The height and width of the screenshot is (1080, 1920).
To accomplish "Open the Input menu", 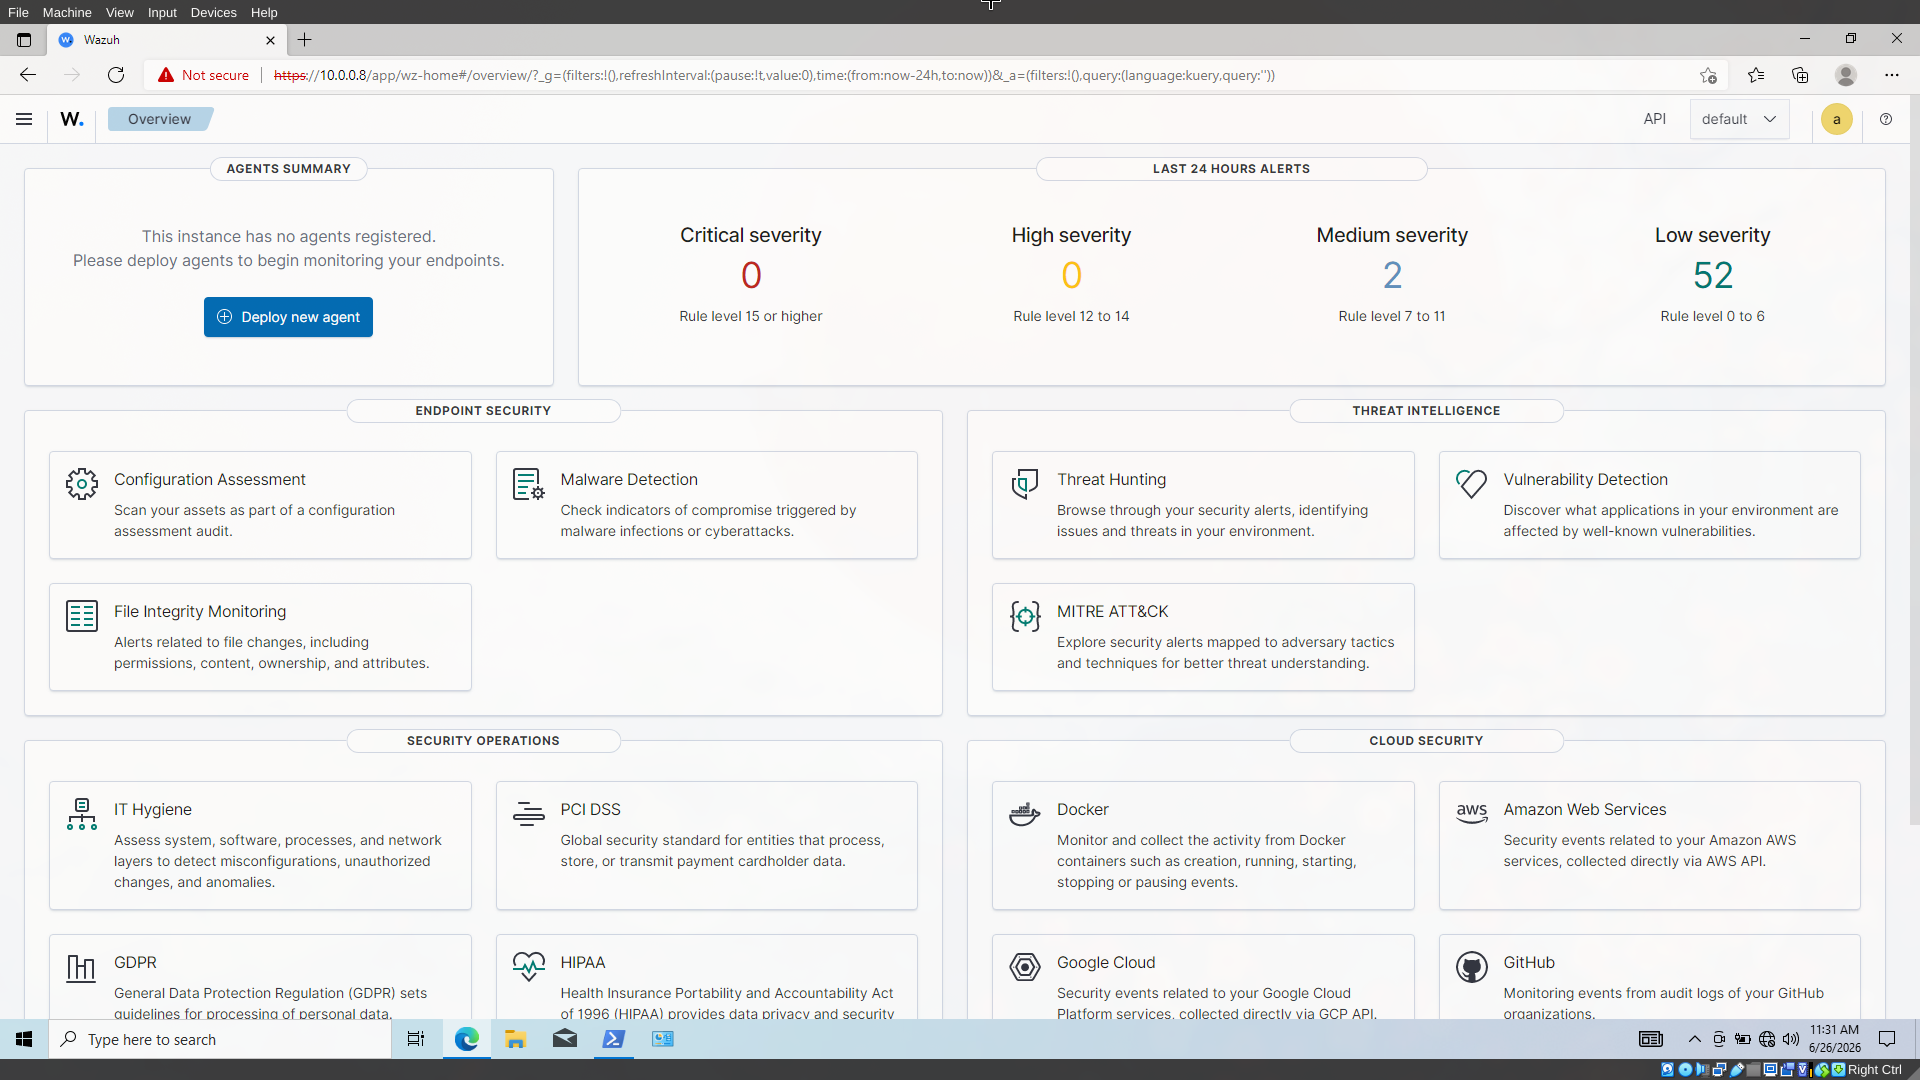I will (162, 12).
